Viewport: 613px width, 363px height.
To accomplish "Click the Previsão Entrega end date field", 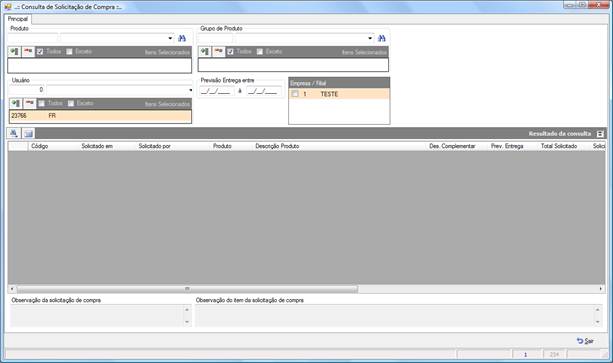I will click(263, 91).
